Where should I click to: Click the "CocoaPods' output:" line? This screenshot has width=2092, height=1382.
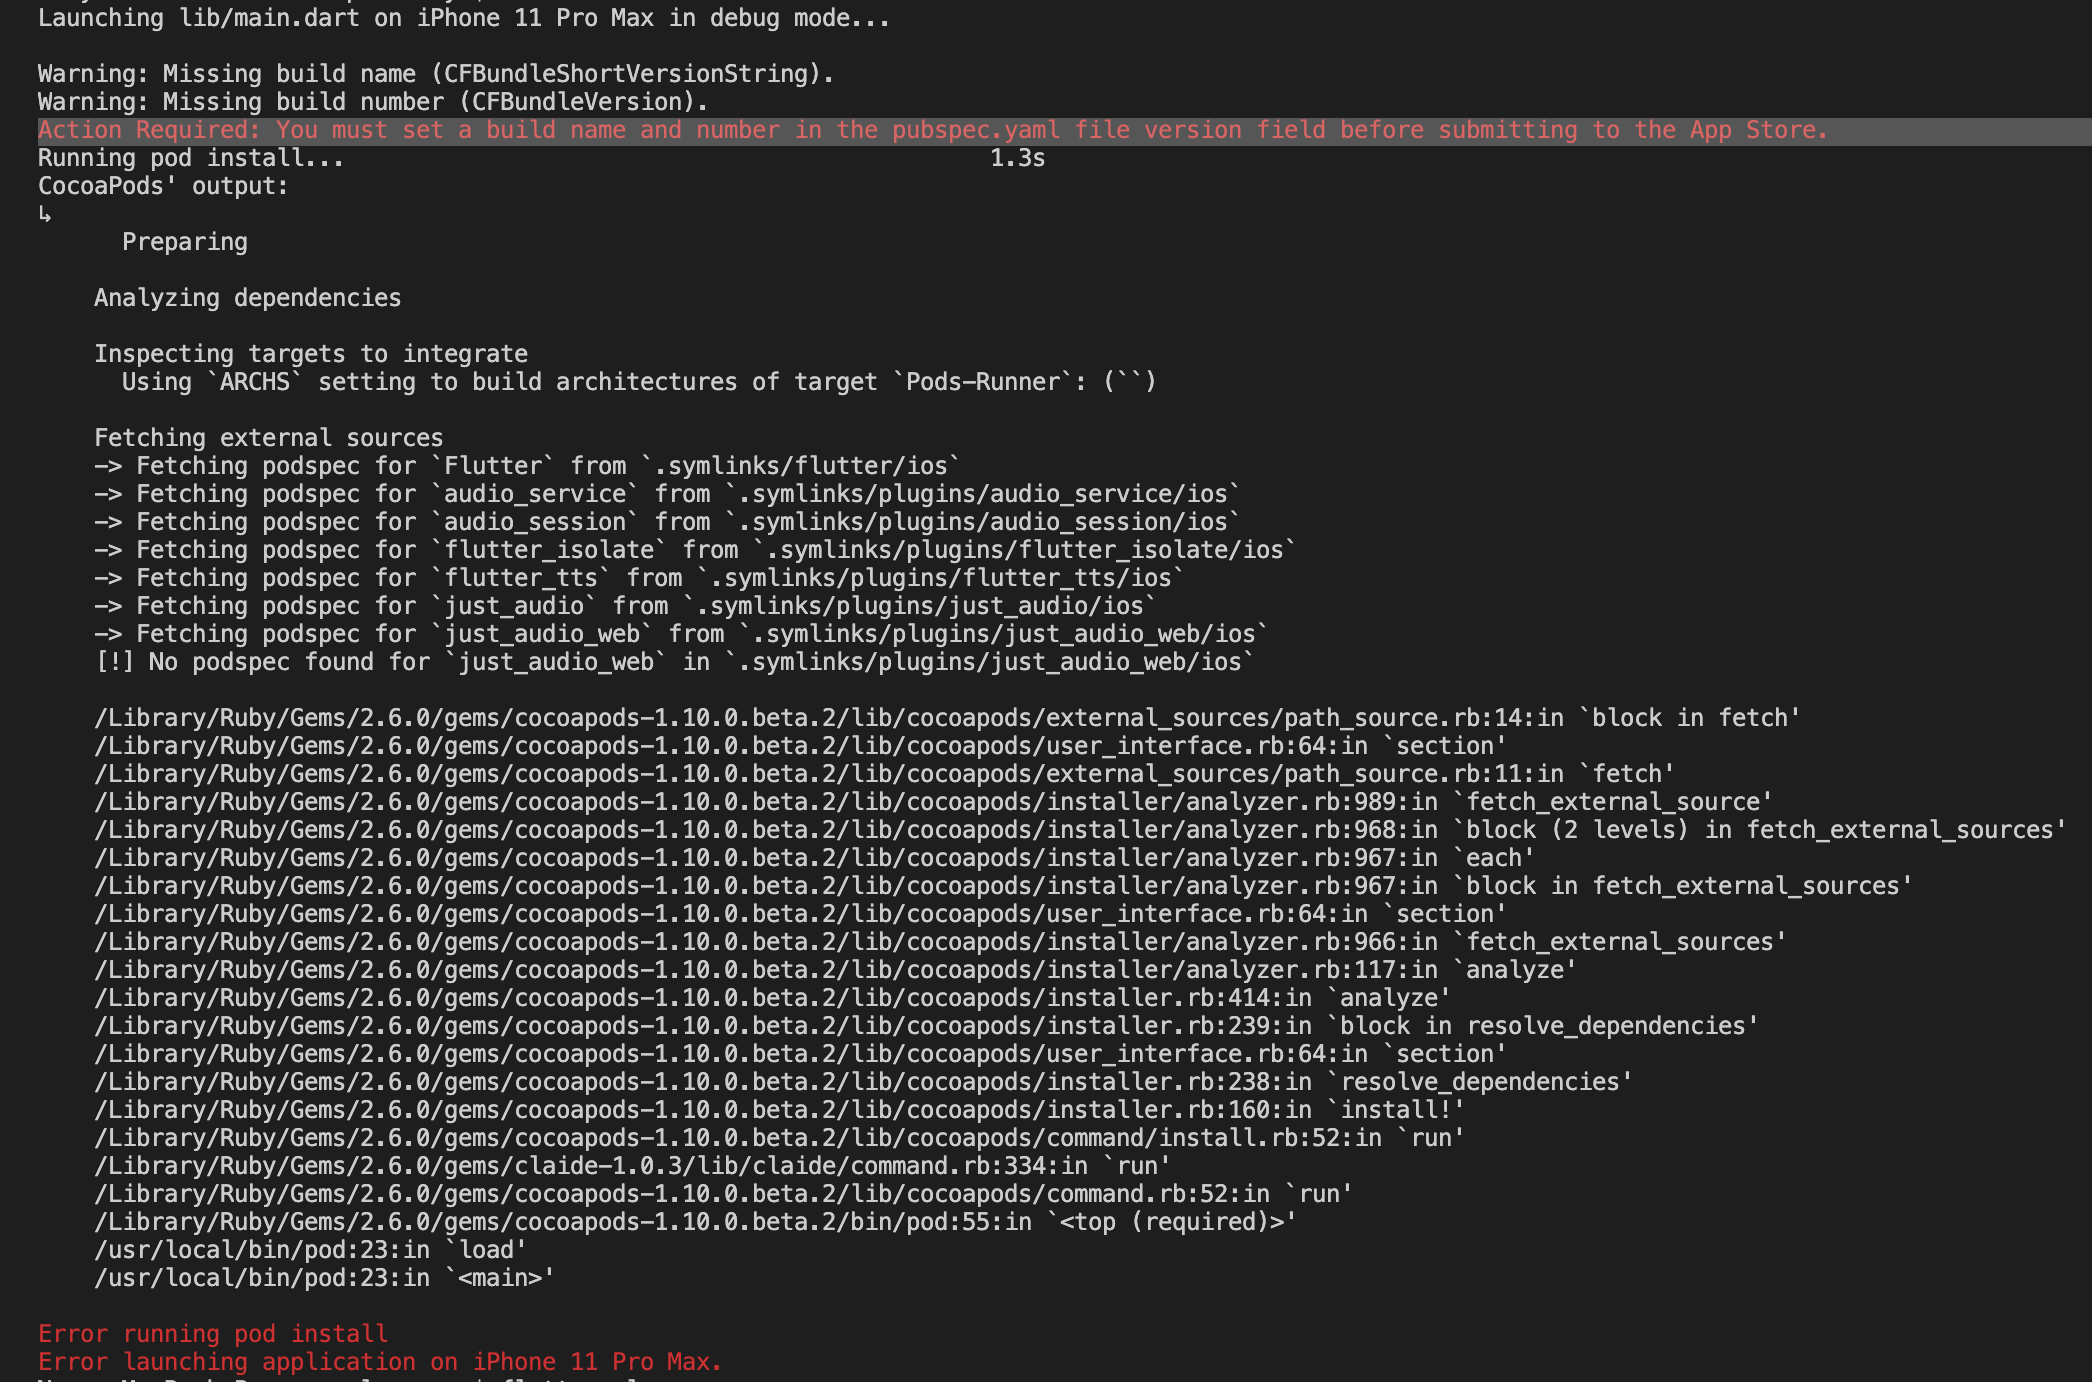pyautogui.click(x=163, y=186)
